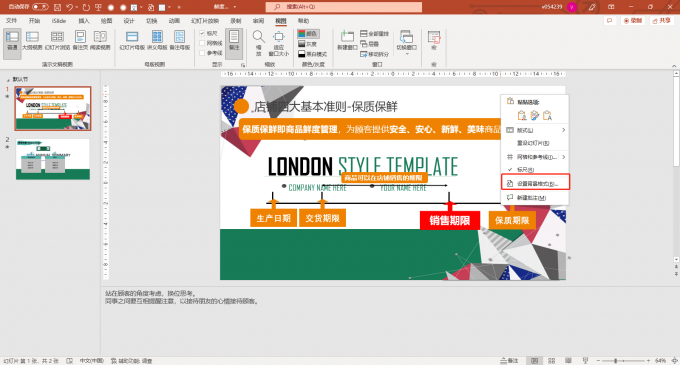680x365 pixels.
Task: Select slide 2 thumbnail
Action: coord(53,159)
